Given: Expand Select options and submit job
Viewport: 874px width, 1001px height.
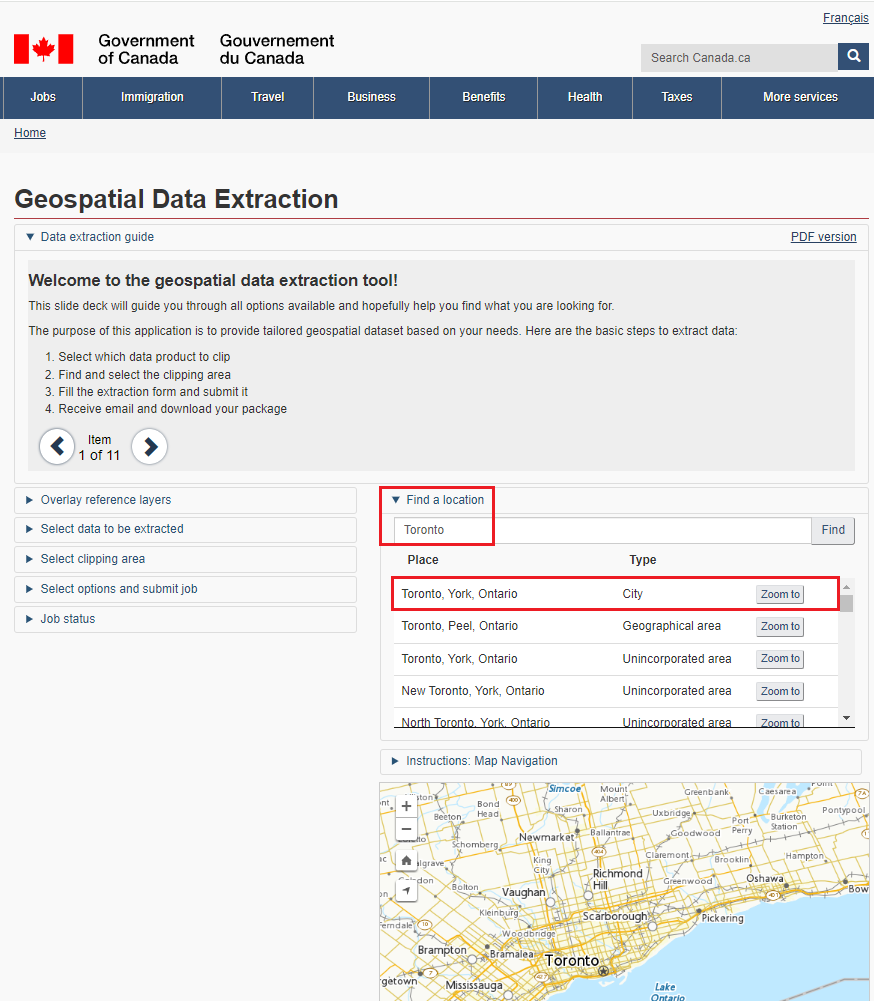Looking at the screenshot, I should click(x=185, y=589).
